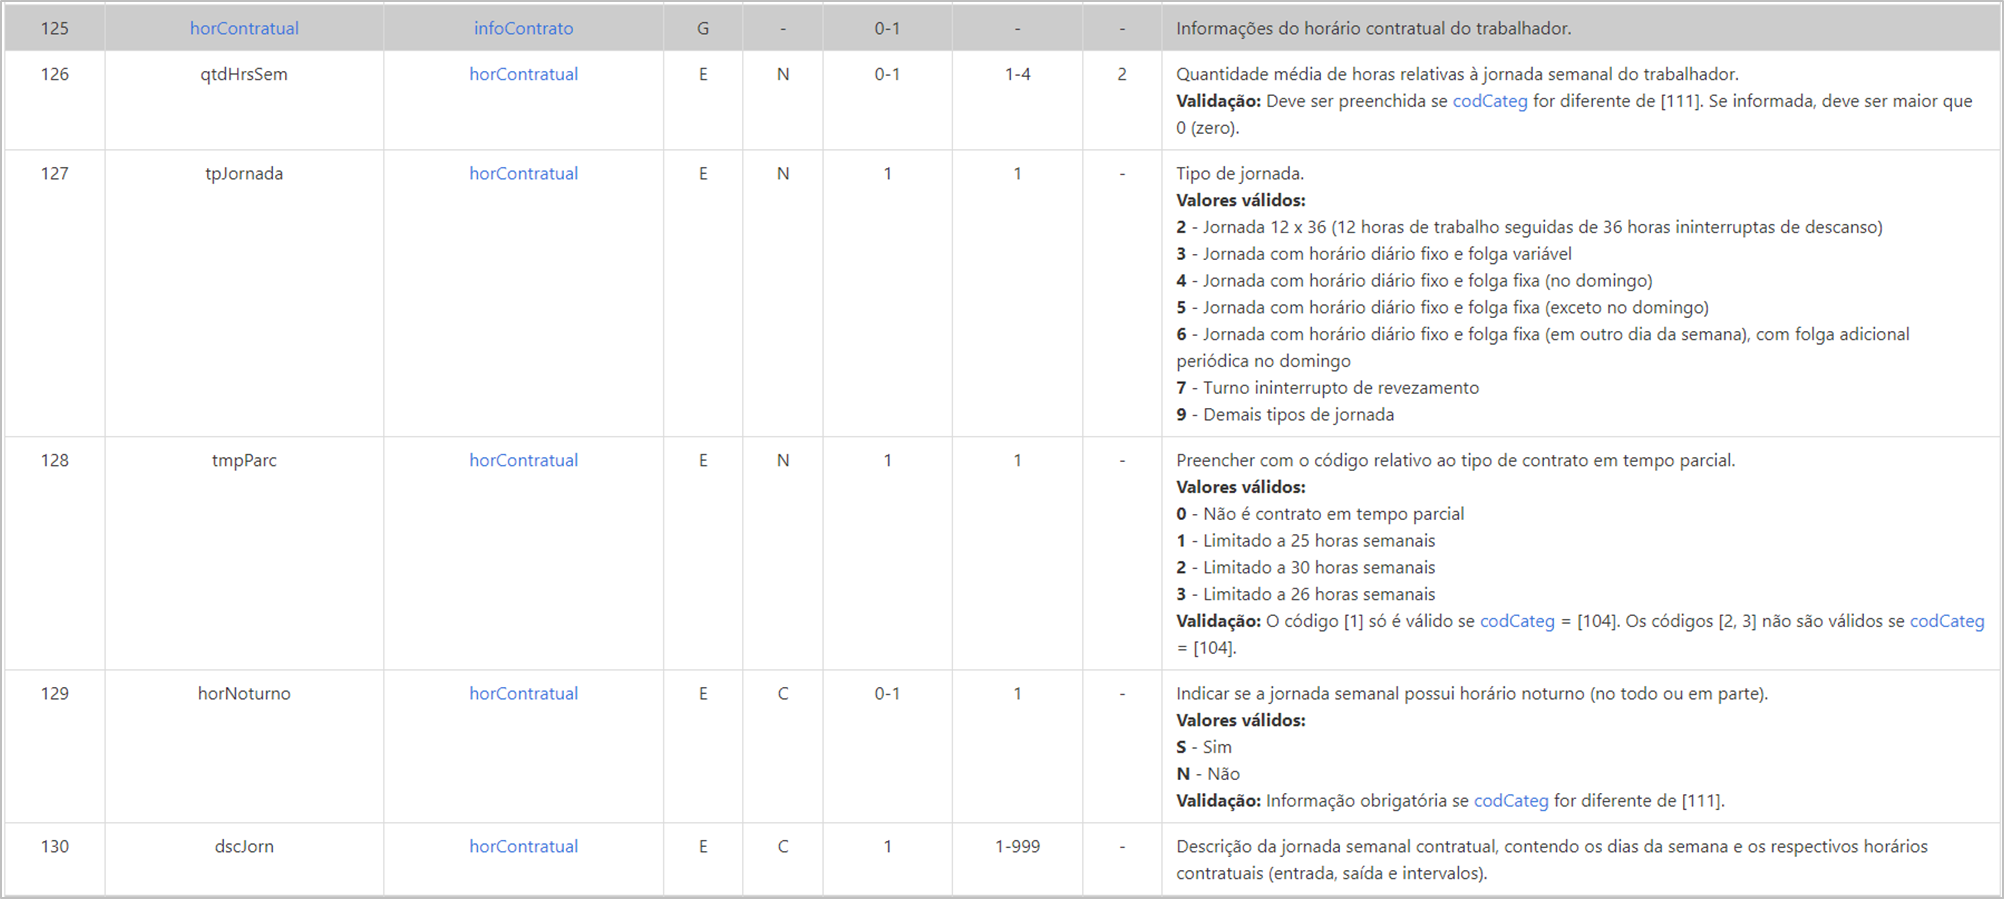Image resolution: width=2004 pixels, height=899 pixels.
Task: Select the tmpParc field name
Action: [244, 460]
